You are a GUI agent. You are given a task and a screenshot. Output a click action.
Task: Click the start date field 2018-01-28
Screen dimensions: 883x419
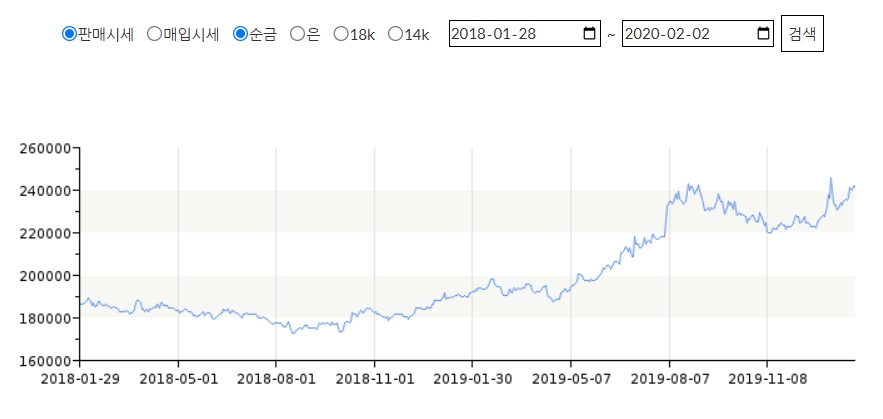click(x=525, y=34)
